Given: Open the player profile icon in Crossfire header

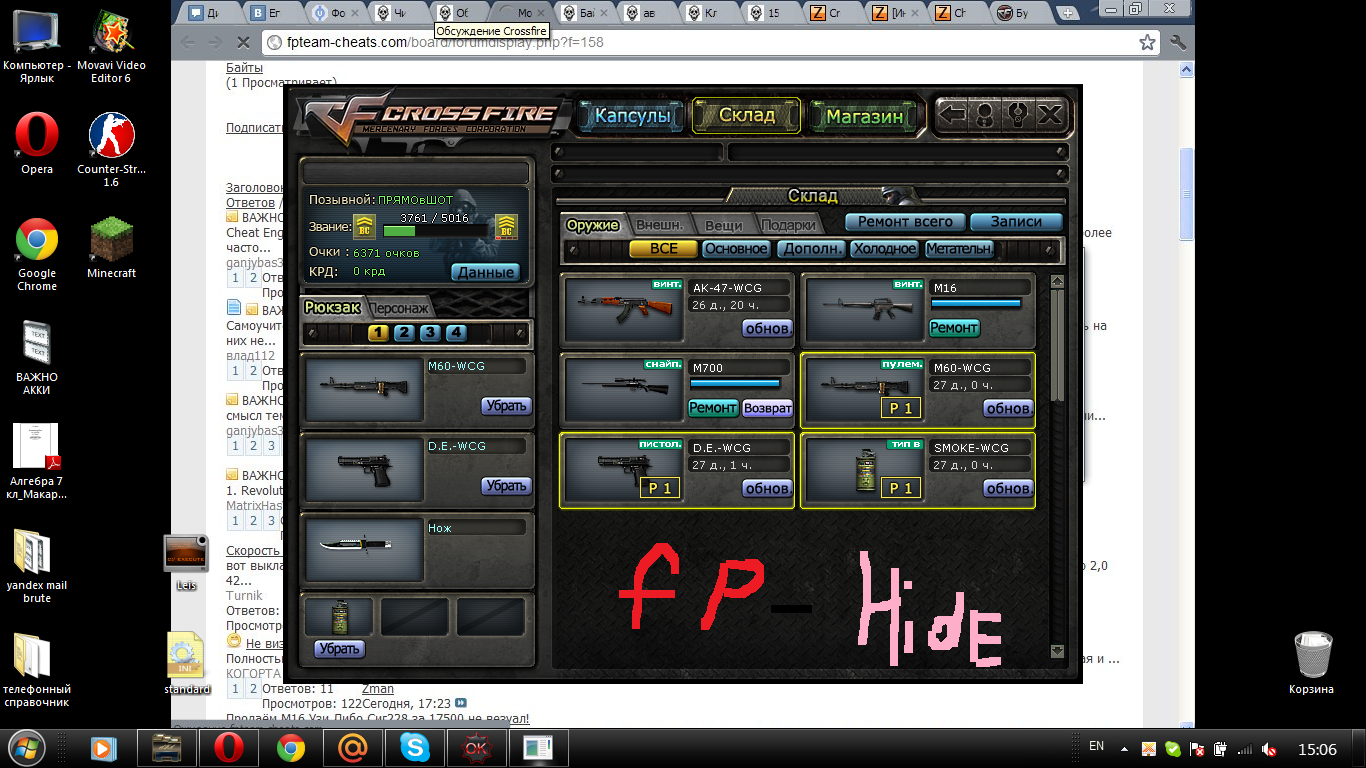Looking at the screenshot, I should coord(985,115).
